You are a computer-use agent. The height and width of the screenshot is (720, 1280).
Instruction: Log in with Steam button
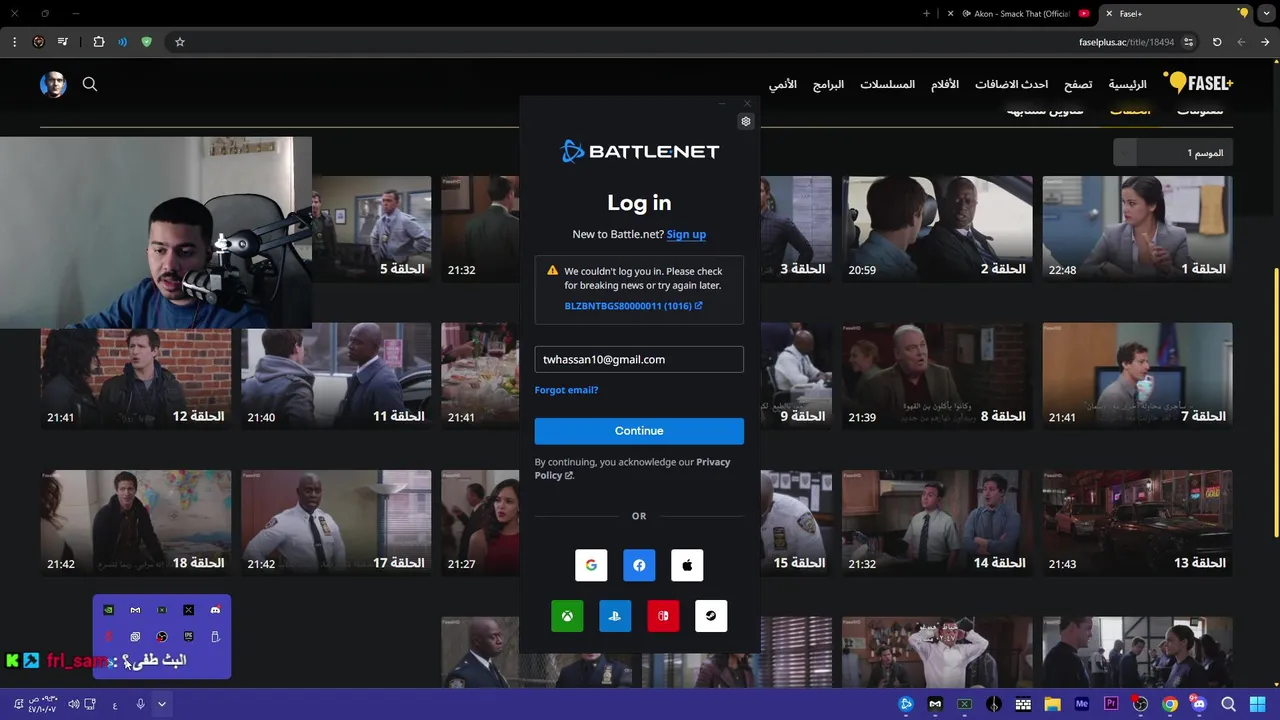pyautogui.click(x=711, y=616)
